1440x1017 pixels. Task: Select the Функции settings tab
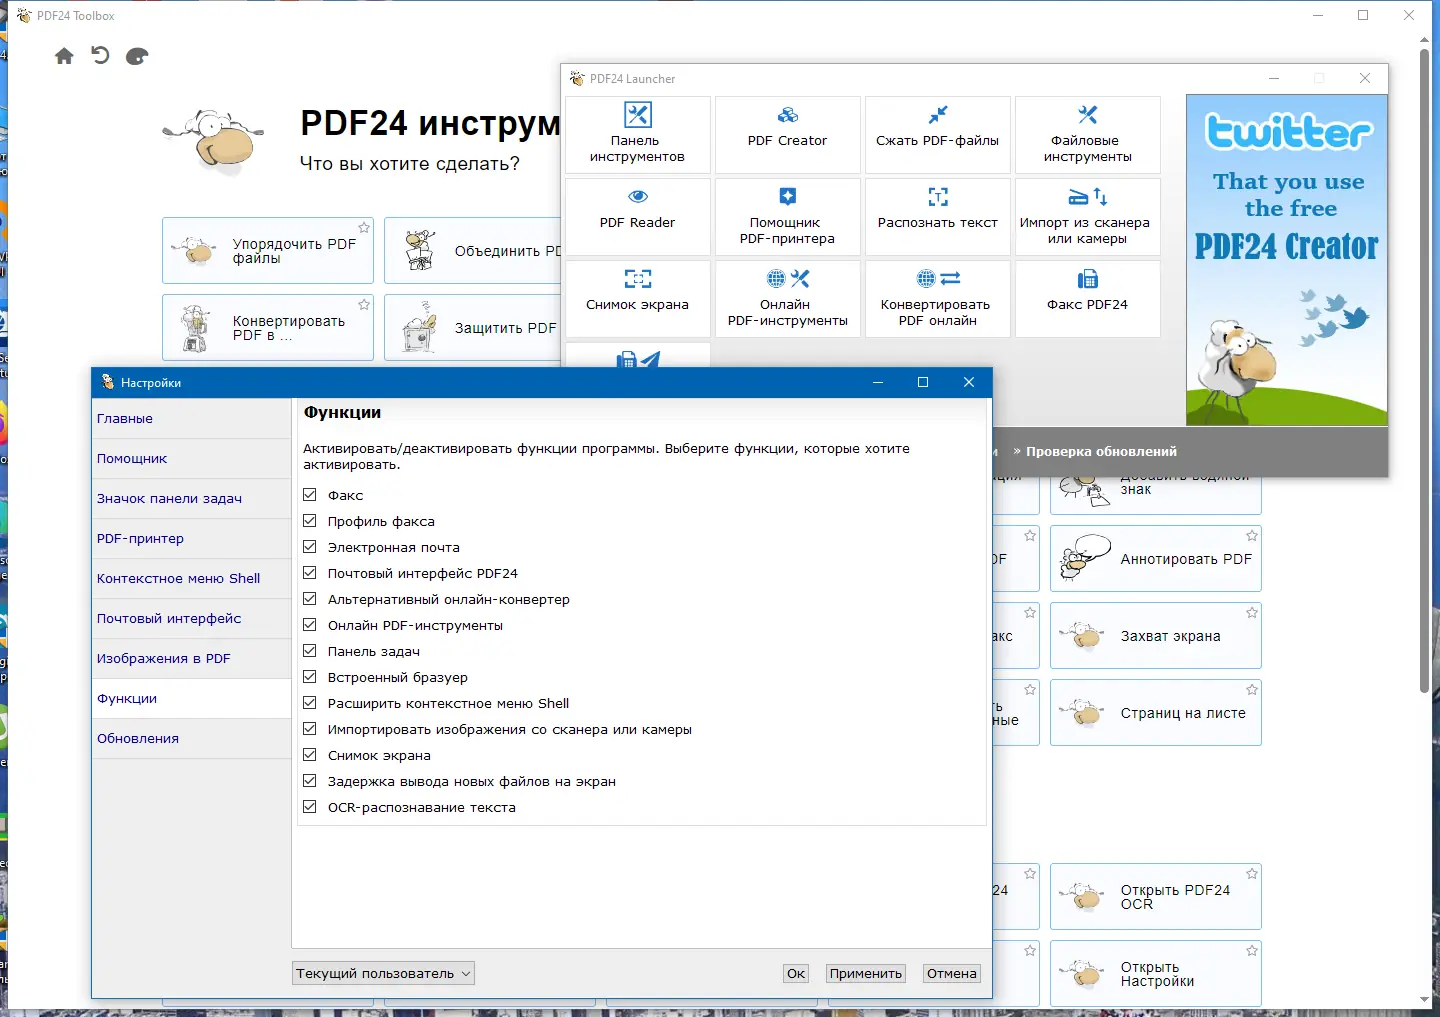(191, 699)
